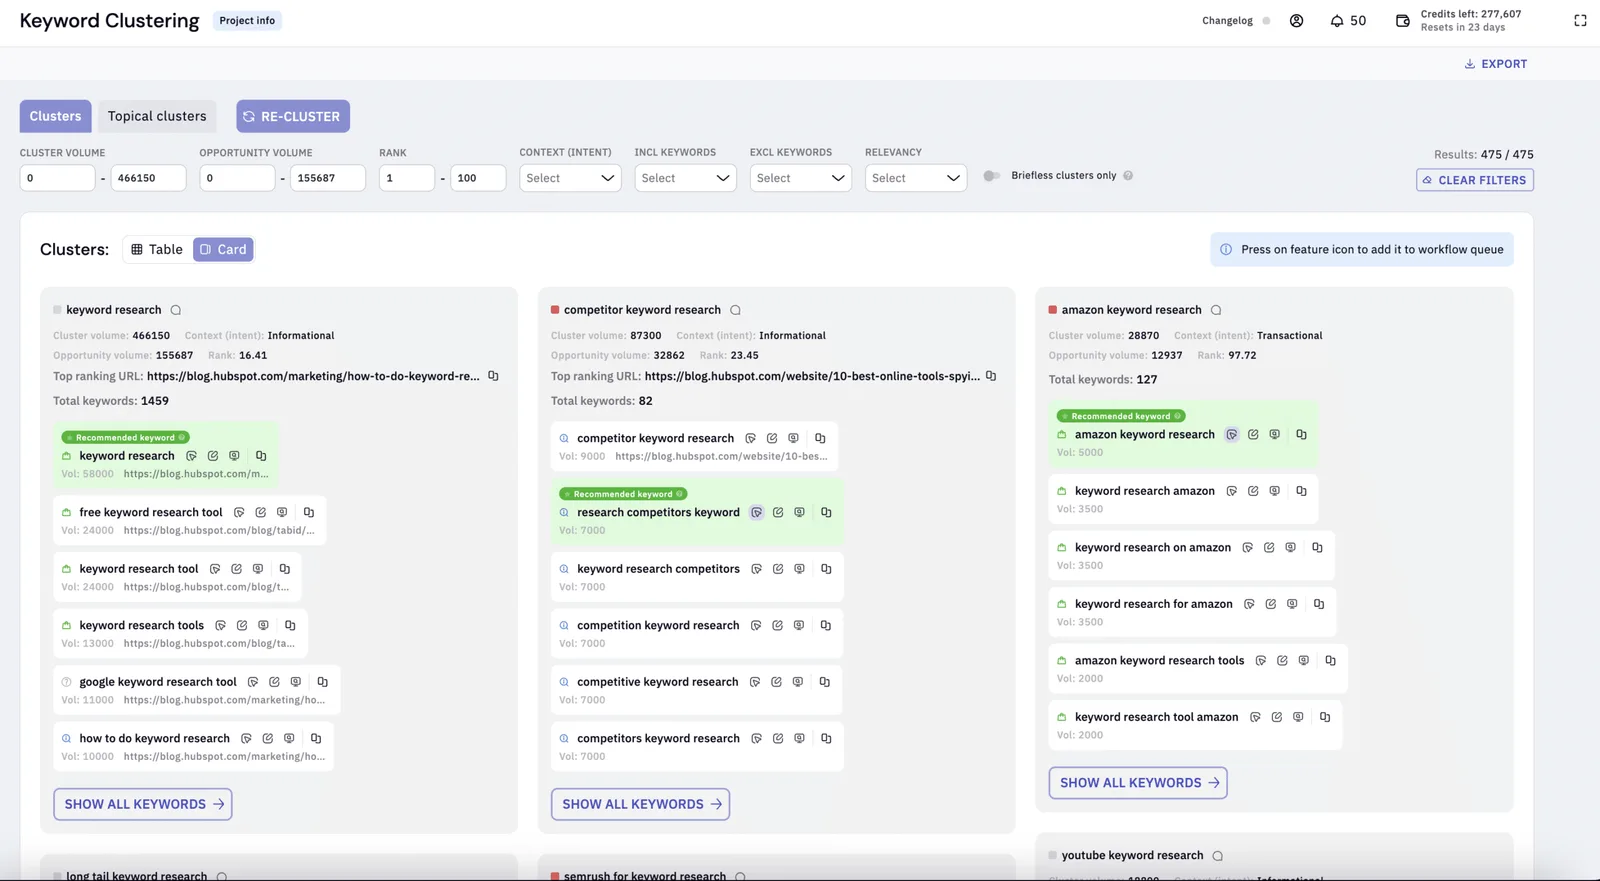Click the fullscreen icon at the top right
Screen dimensions: 1600x881
coord(1580,20)
